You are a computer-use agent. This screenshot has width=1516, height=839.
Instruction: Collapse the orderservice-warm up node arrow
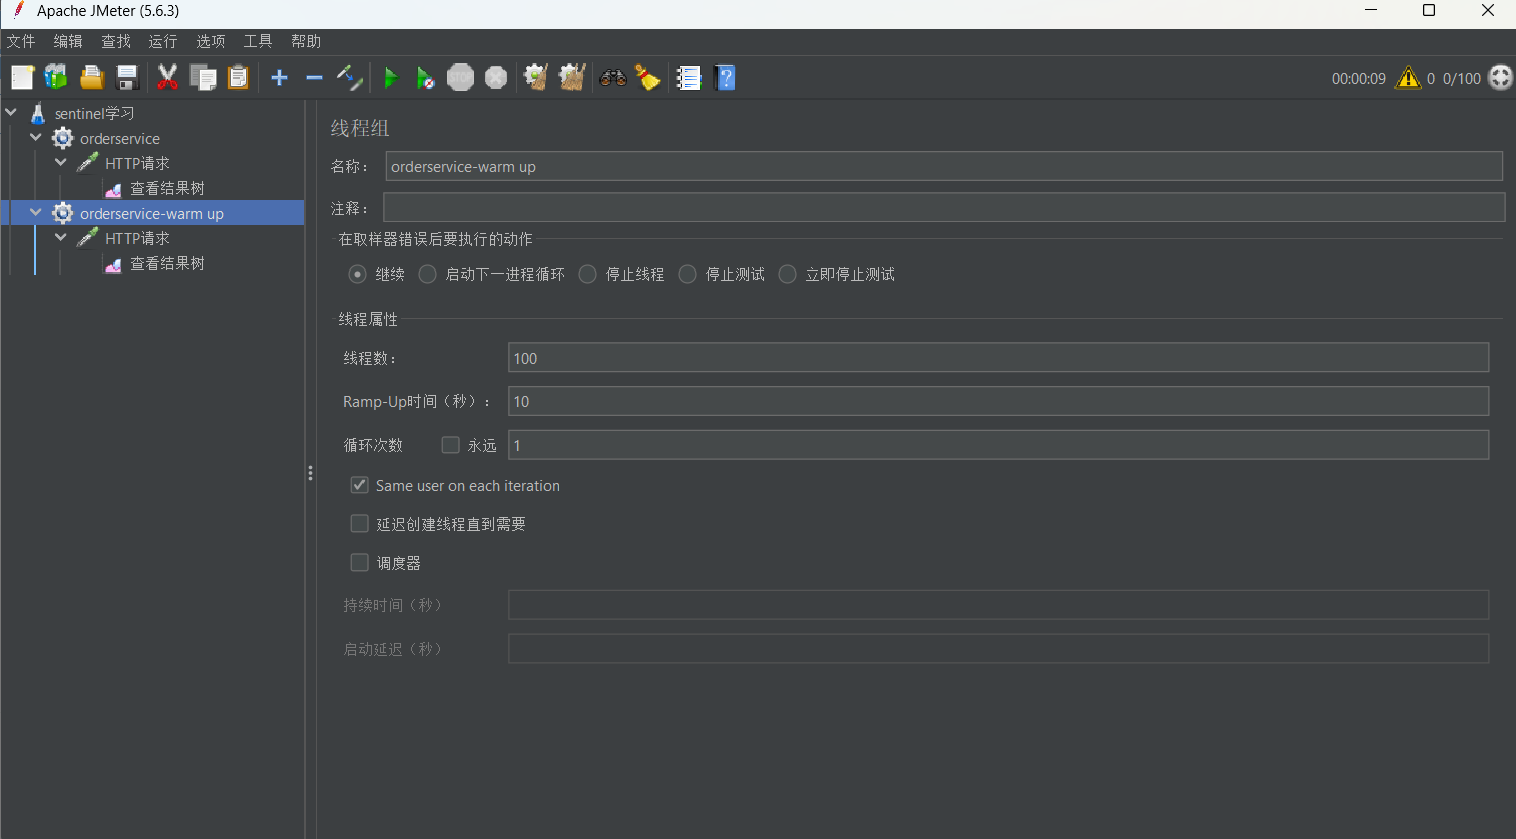point(36,212)
